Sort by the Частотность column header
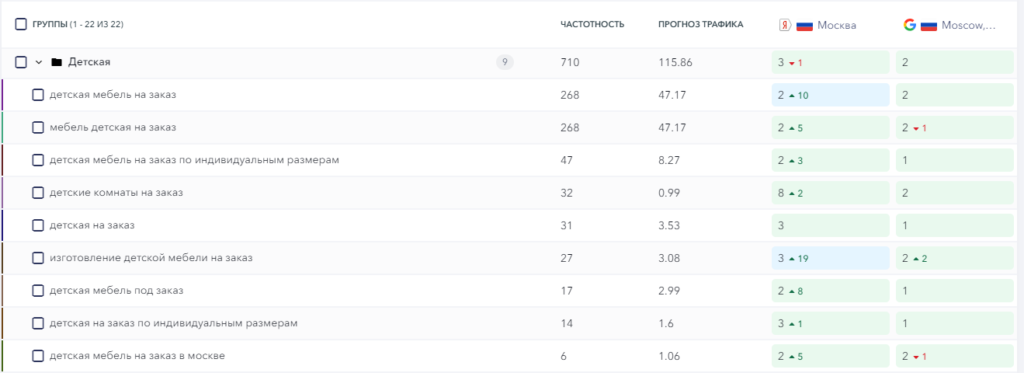The height and width of the screenshot is (373, 1024). coord(592,25)
